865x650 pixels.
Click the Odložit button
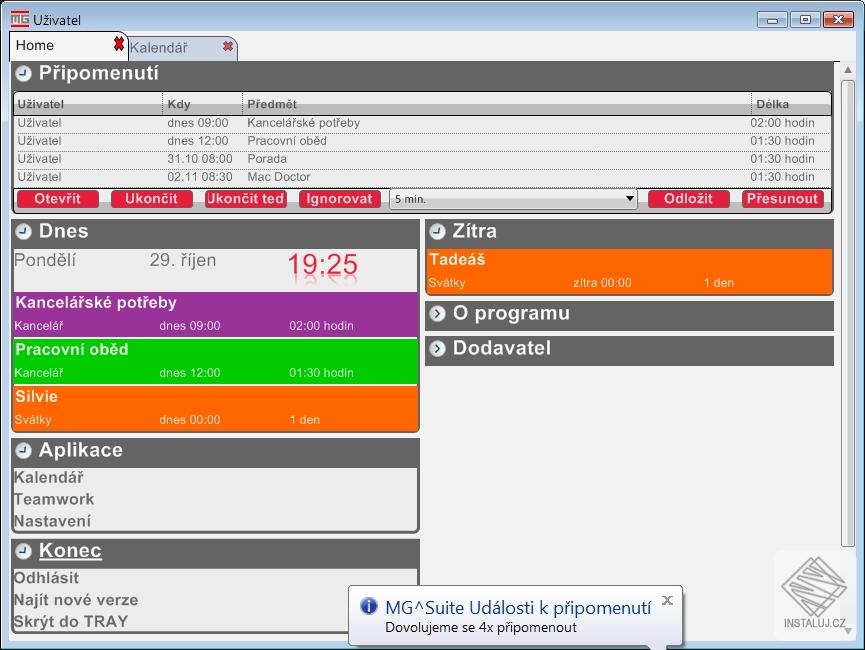(688, 199)
